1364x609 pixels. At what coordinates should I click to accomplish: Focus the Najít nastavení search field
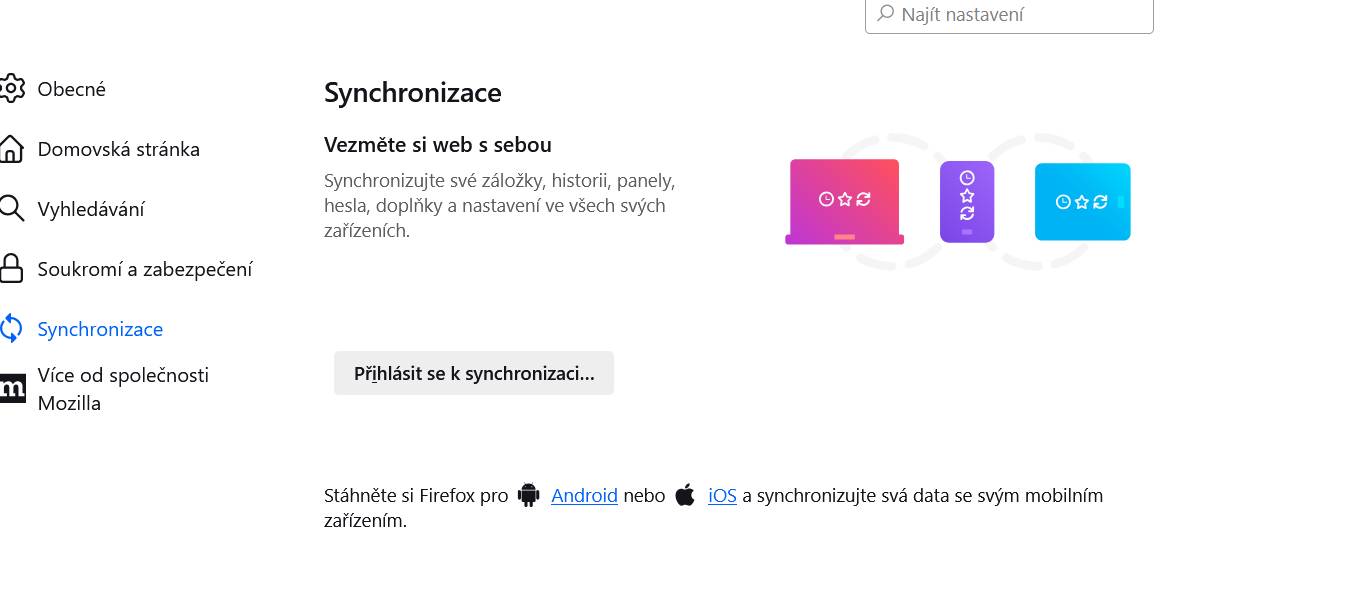point(1009,15)
